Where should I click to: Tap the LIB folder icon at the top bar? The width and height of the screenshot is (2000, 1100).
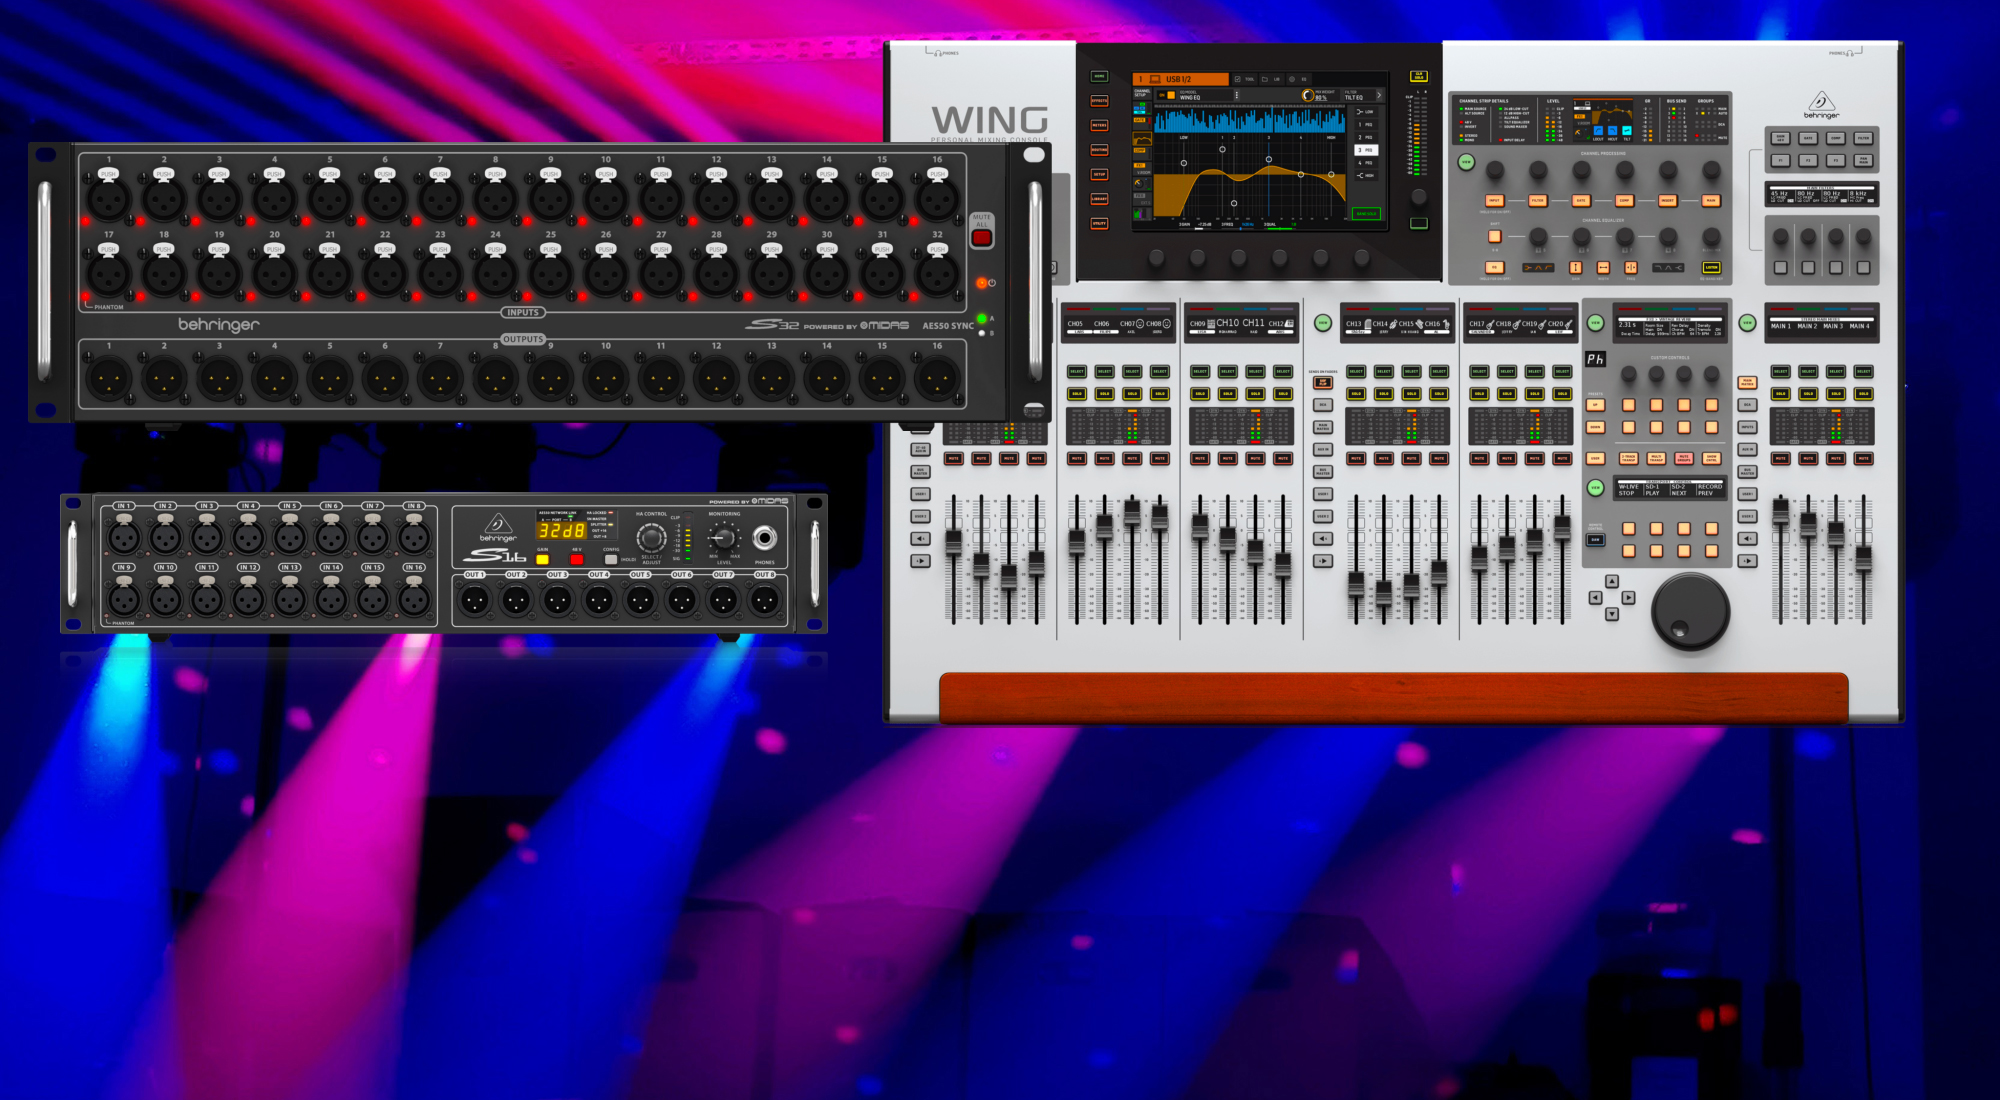coord(1263,79)
